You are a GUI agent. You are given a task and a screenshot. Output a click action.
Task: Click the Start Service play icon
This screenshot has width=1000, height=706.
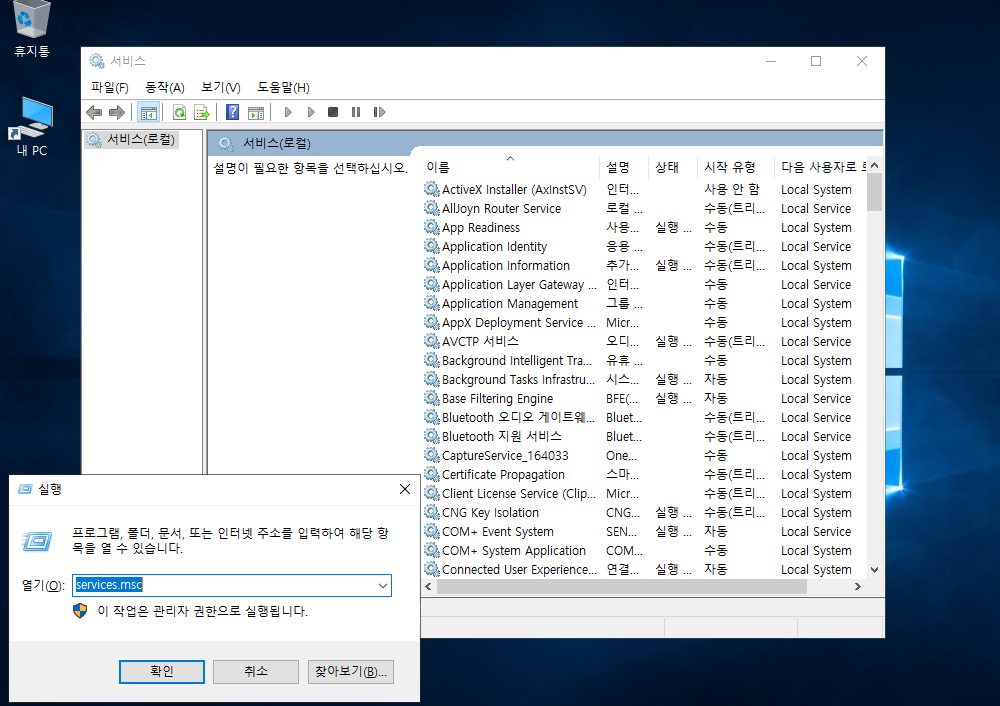[x=288, y=112]
